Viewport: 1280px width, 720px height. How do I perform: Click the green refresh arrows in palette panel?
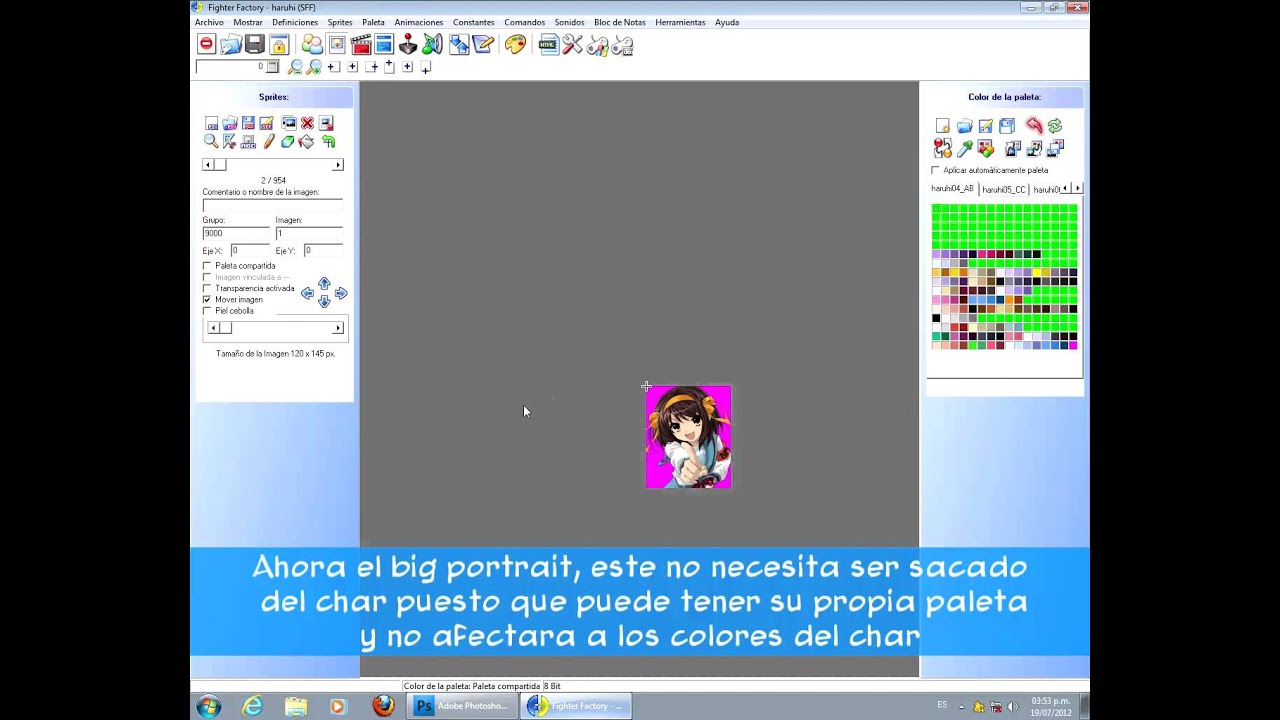coord(1055,125)
